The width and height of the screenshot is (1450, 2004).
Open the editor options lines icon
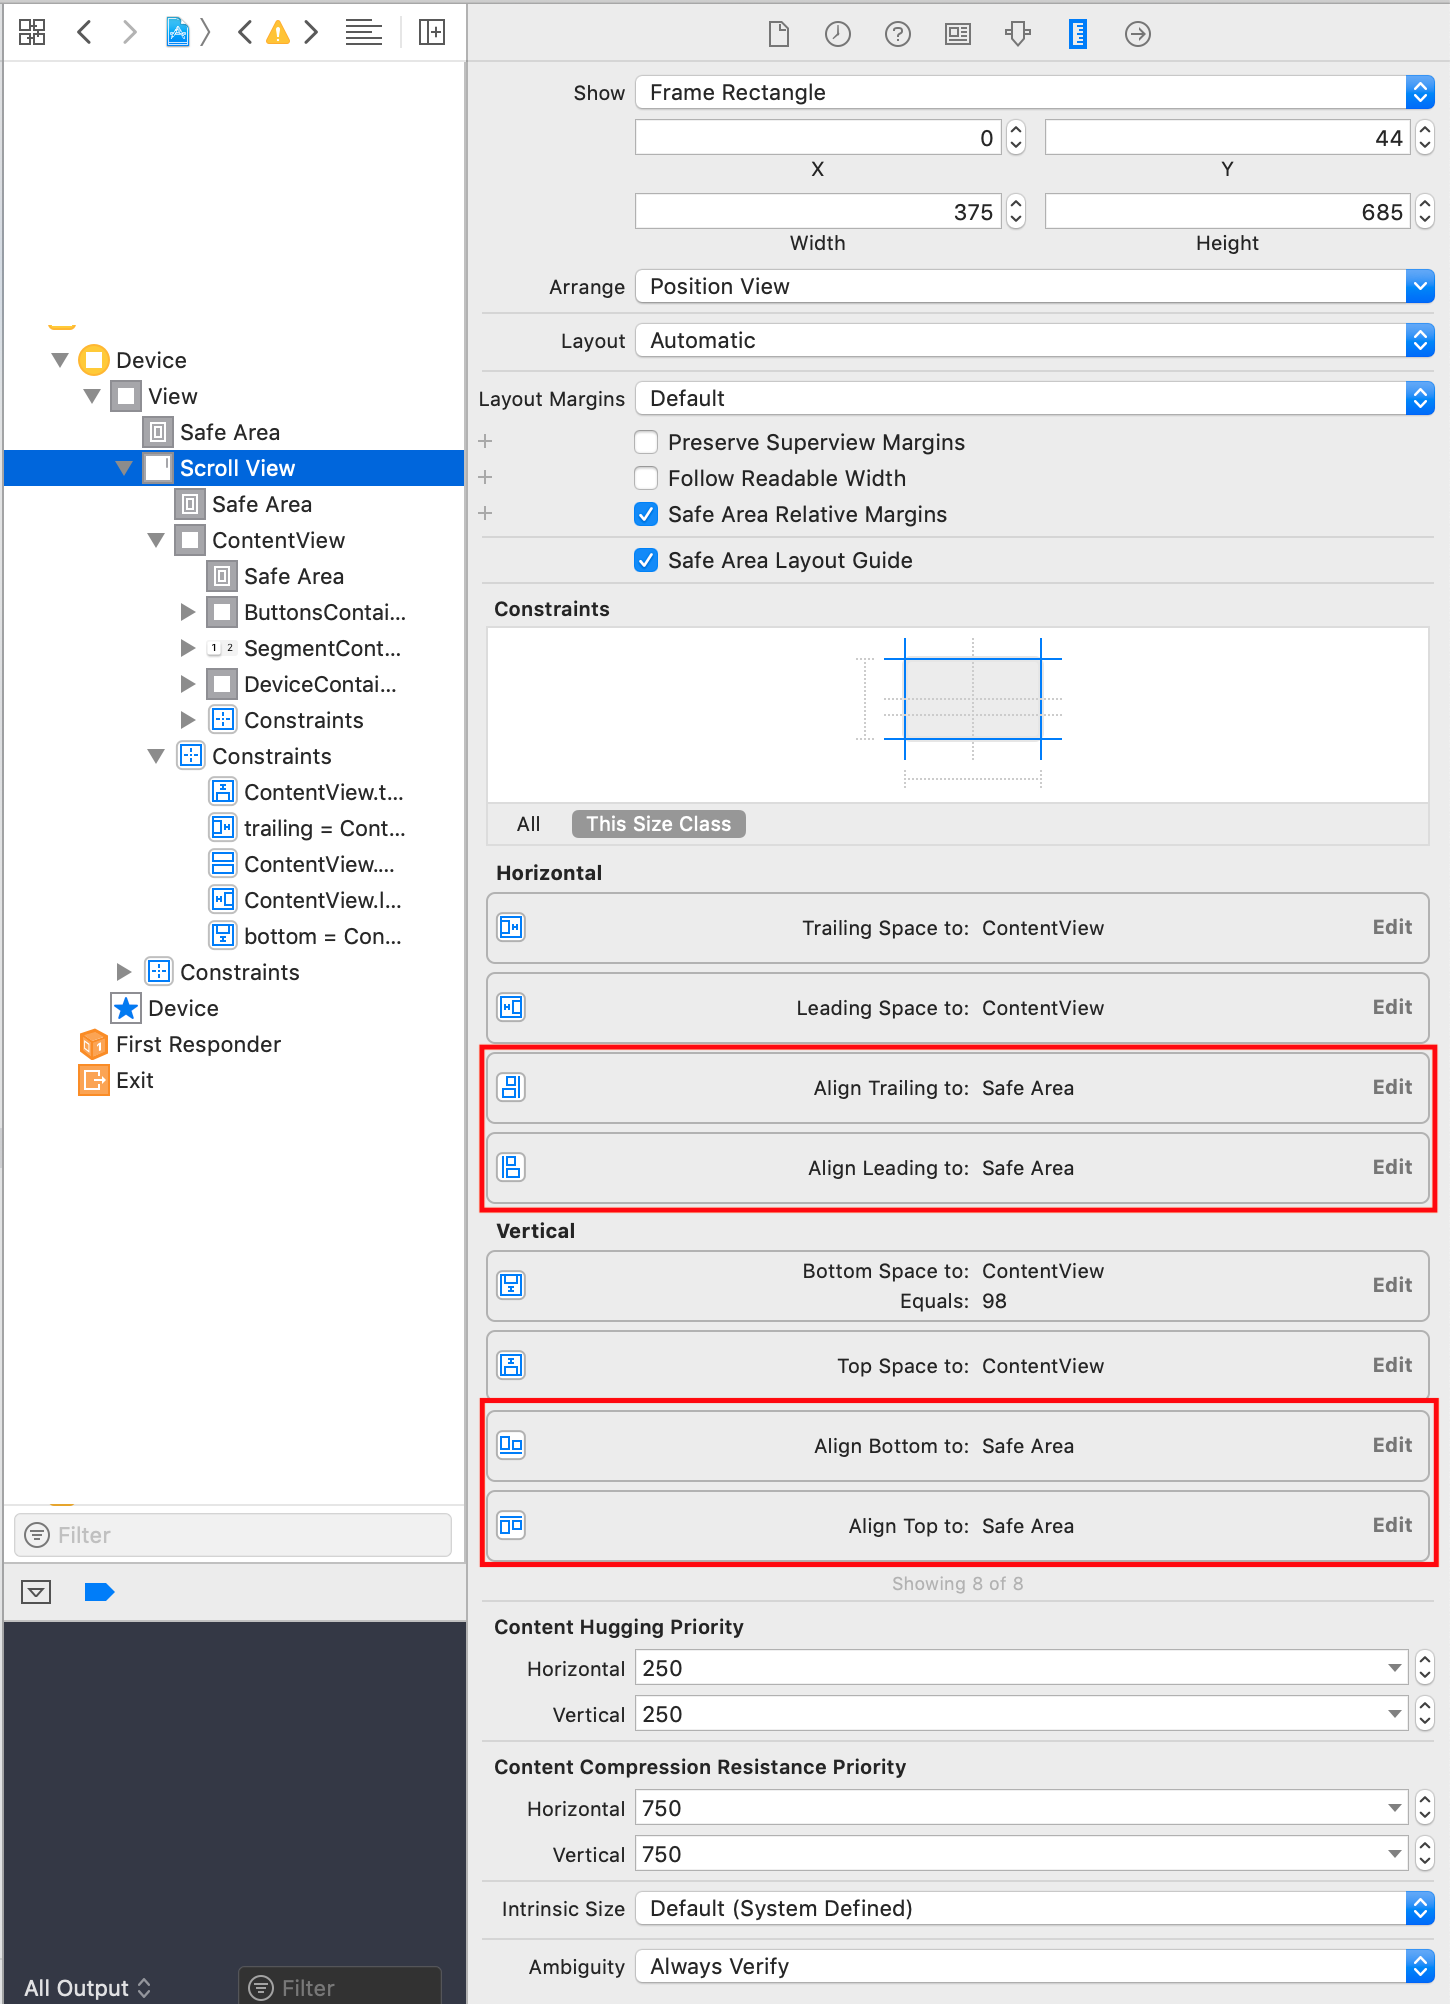[364, 32]
